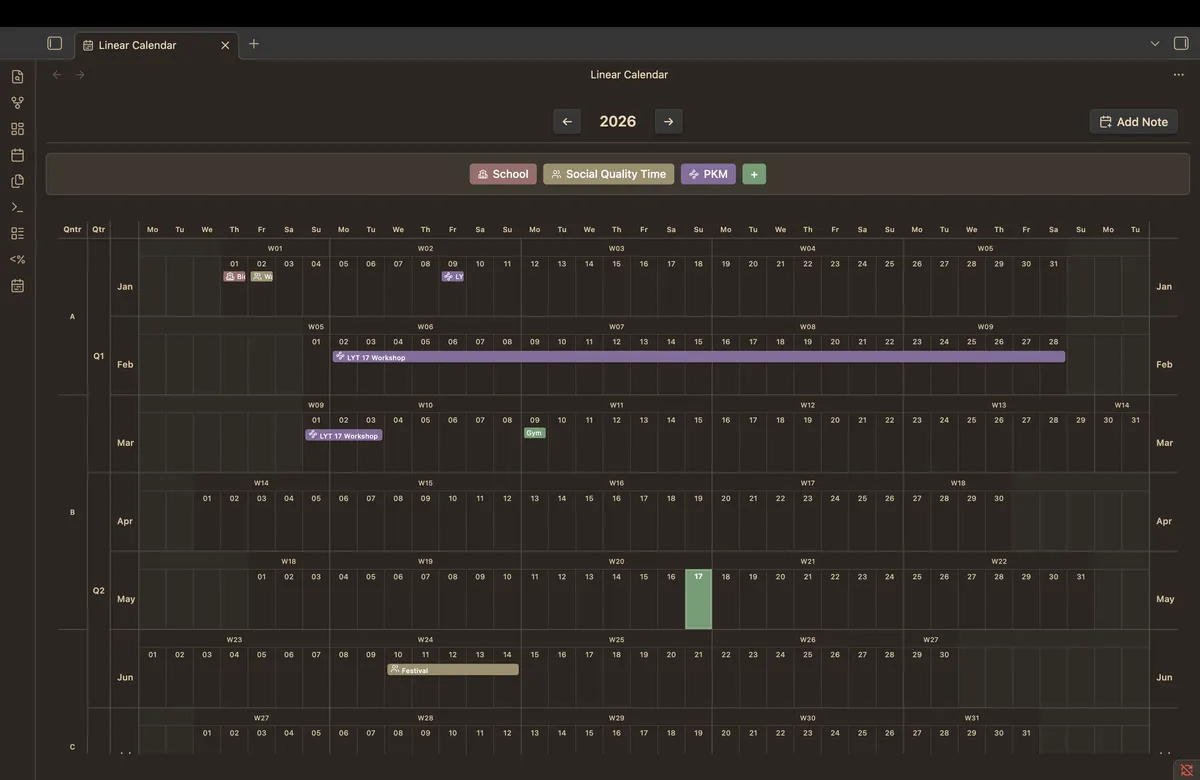This screenshot has height=780, width=1200.
Task: Navigate forward with the right arrow
Action: 80,75
